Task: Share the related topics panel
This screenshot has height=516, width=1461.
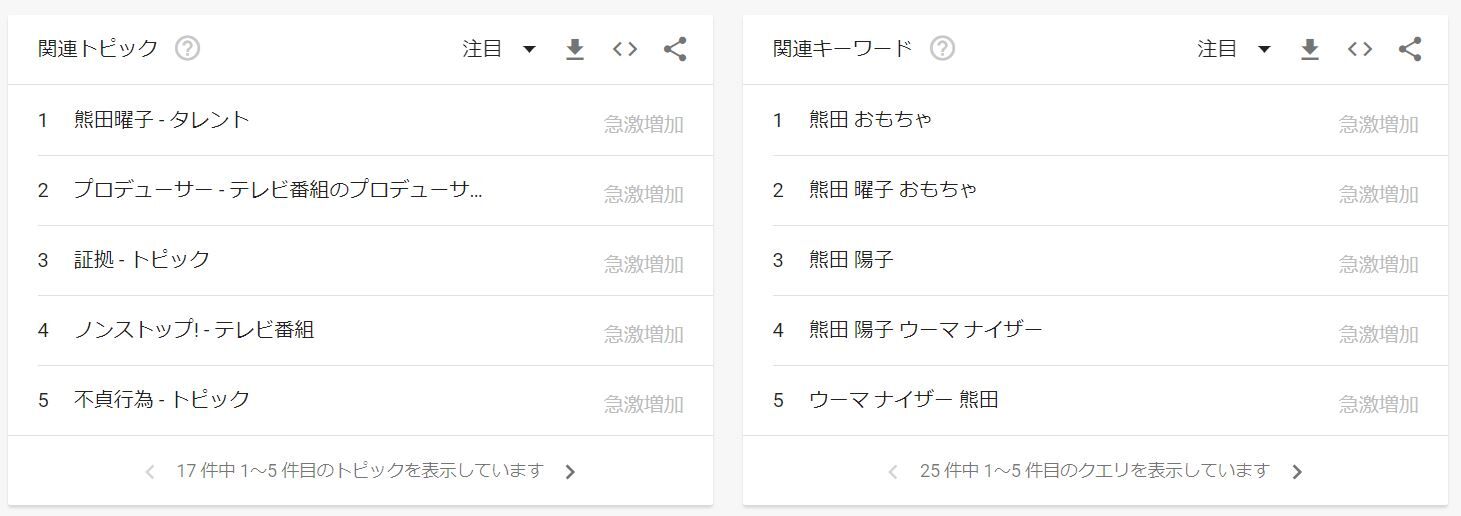Action: [675, 49]
